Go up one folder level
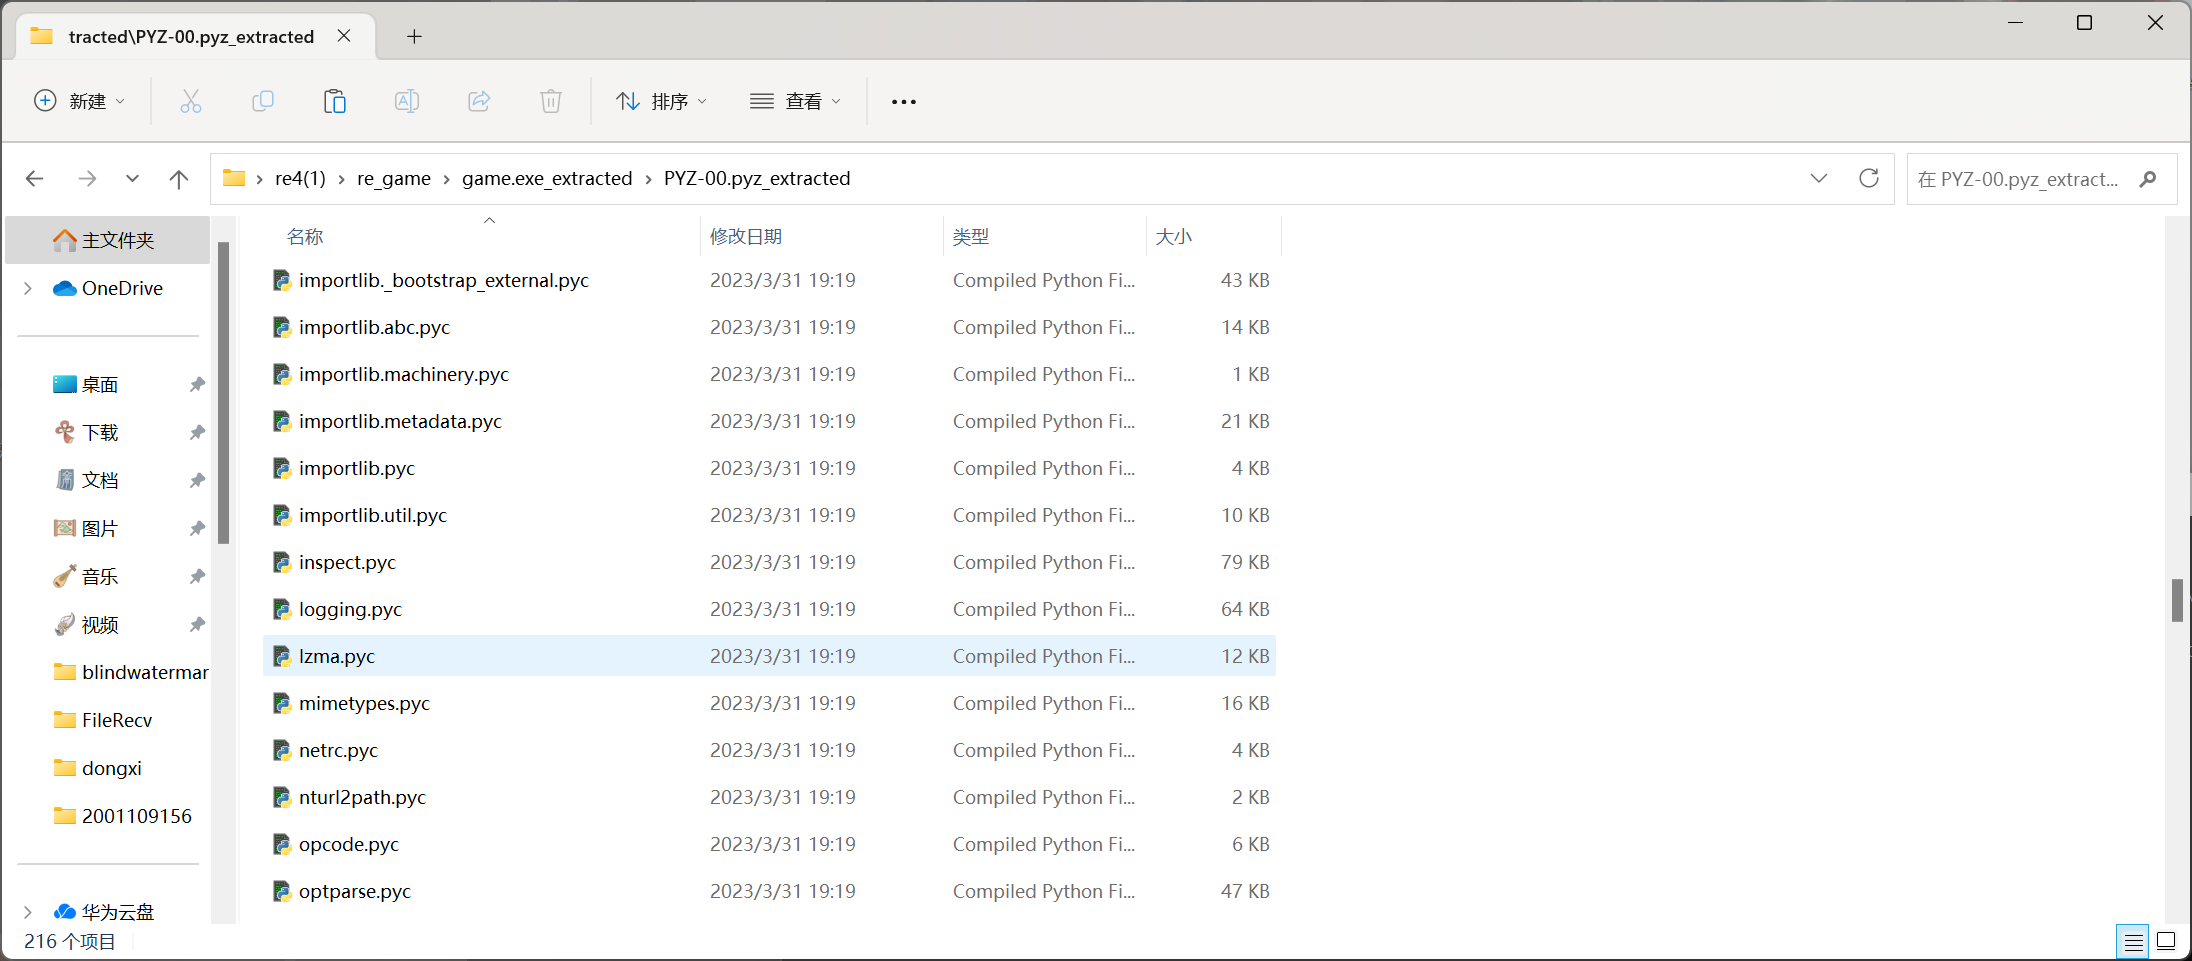Image resolution: width=2192 pixels, height=961 pixels. pyautogui.click(x=179, y=179)
